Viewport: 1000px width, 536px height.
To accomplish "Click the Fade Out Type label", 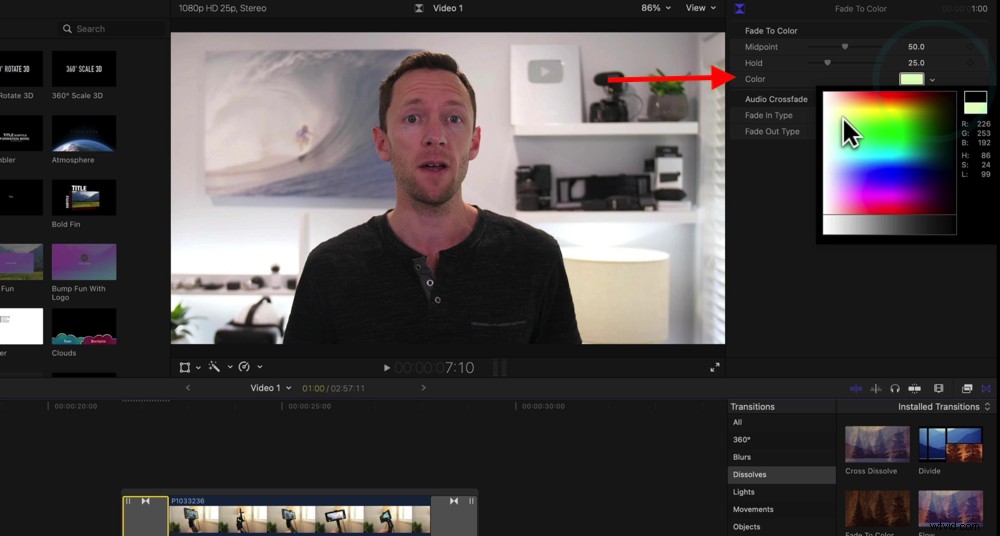I will [772, 131].
